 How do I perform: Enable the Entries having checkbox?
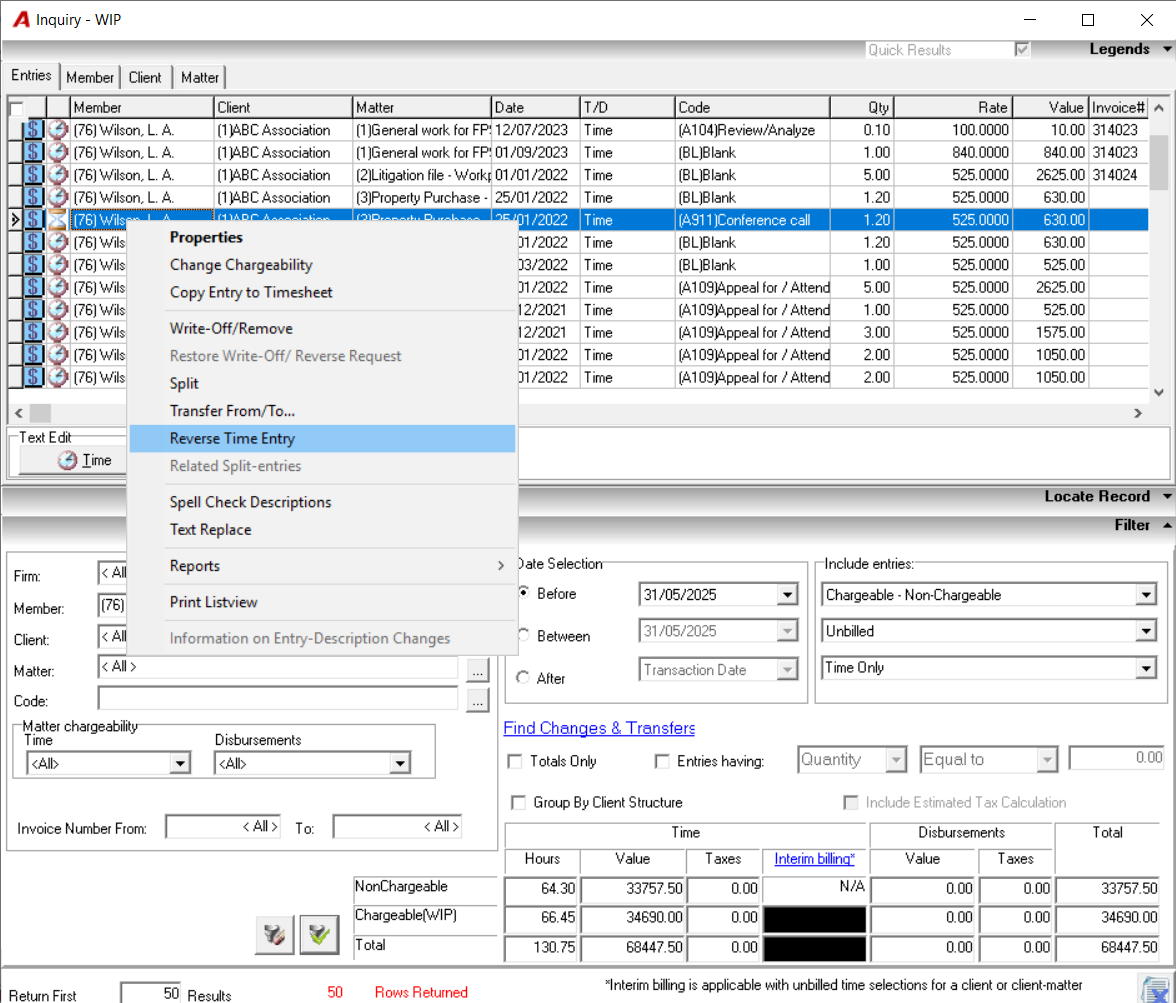662,761
